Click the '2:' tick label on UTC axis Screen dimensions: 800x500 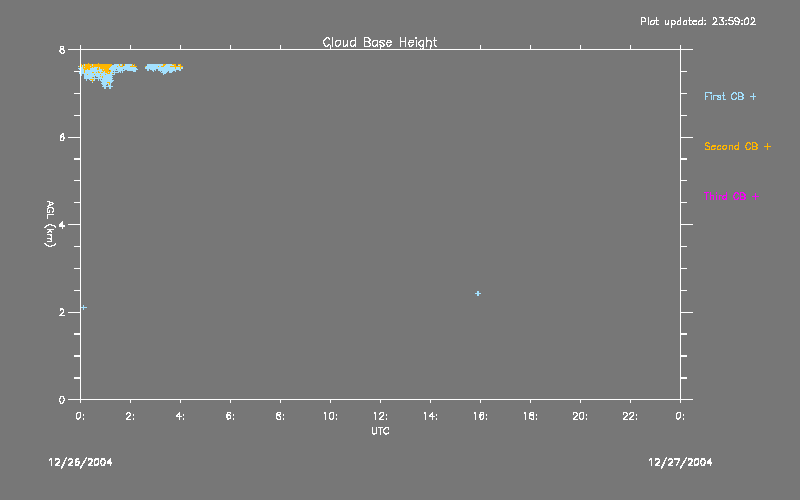coord(130,416)
